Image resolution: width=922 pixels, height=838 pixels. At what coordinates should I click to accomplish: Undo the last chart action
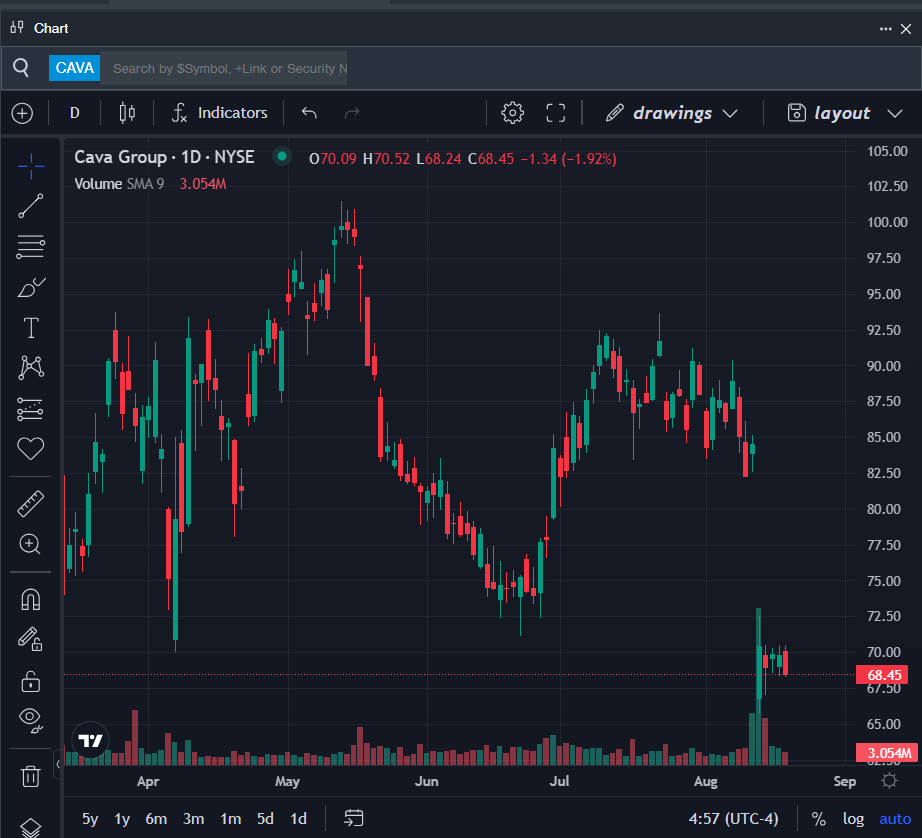point(309,112)
